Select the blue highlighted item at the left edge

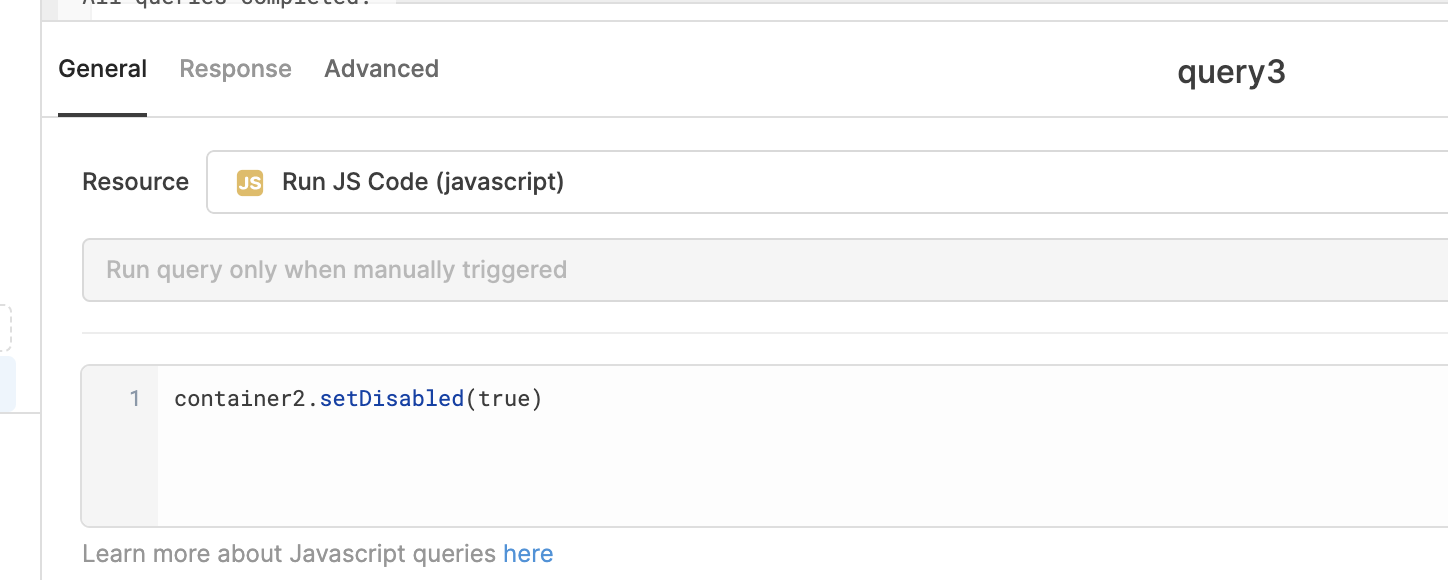7,385
